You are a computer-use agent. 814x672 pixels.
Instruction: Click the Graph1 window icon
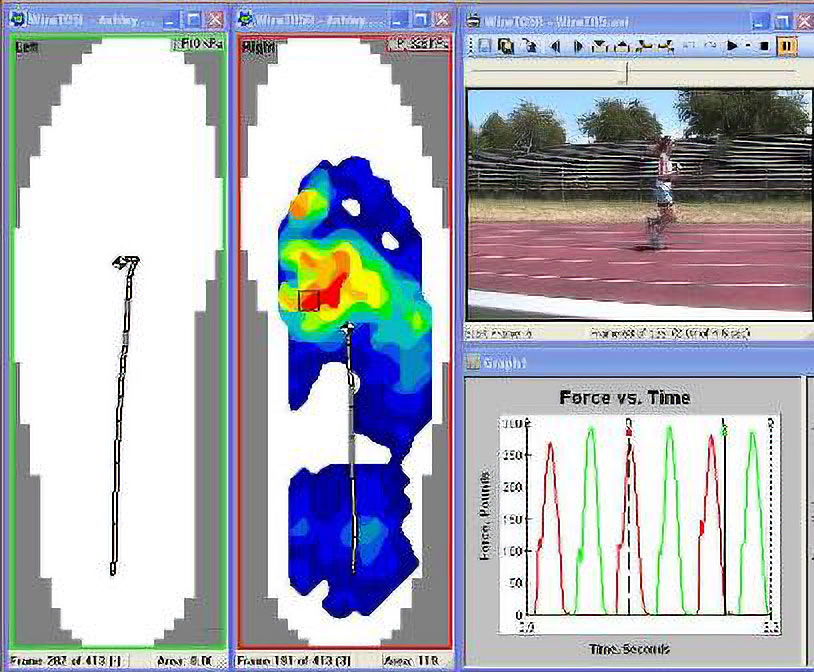(474, 363)
